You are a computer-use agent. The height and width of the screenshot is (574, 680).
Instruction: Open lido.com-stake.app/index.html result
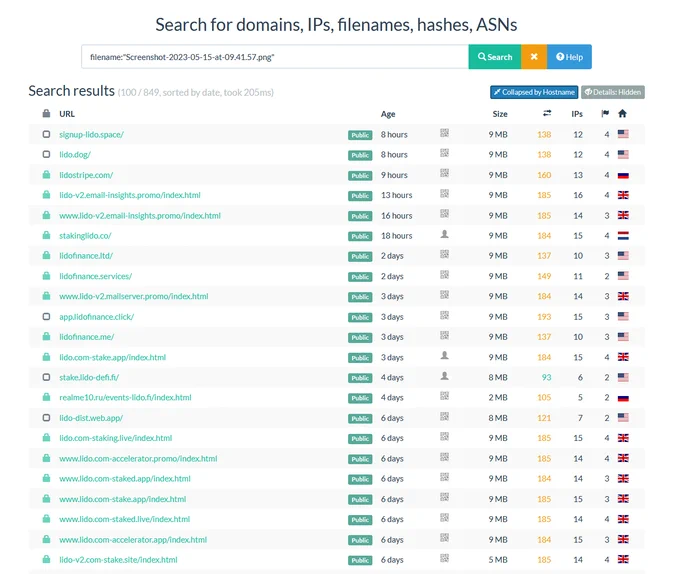pyautogui.click(x=113, y=357)
